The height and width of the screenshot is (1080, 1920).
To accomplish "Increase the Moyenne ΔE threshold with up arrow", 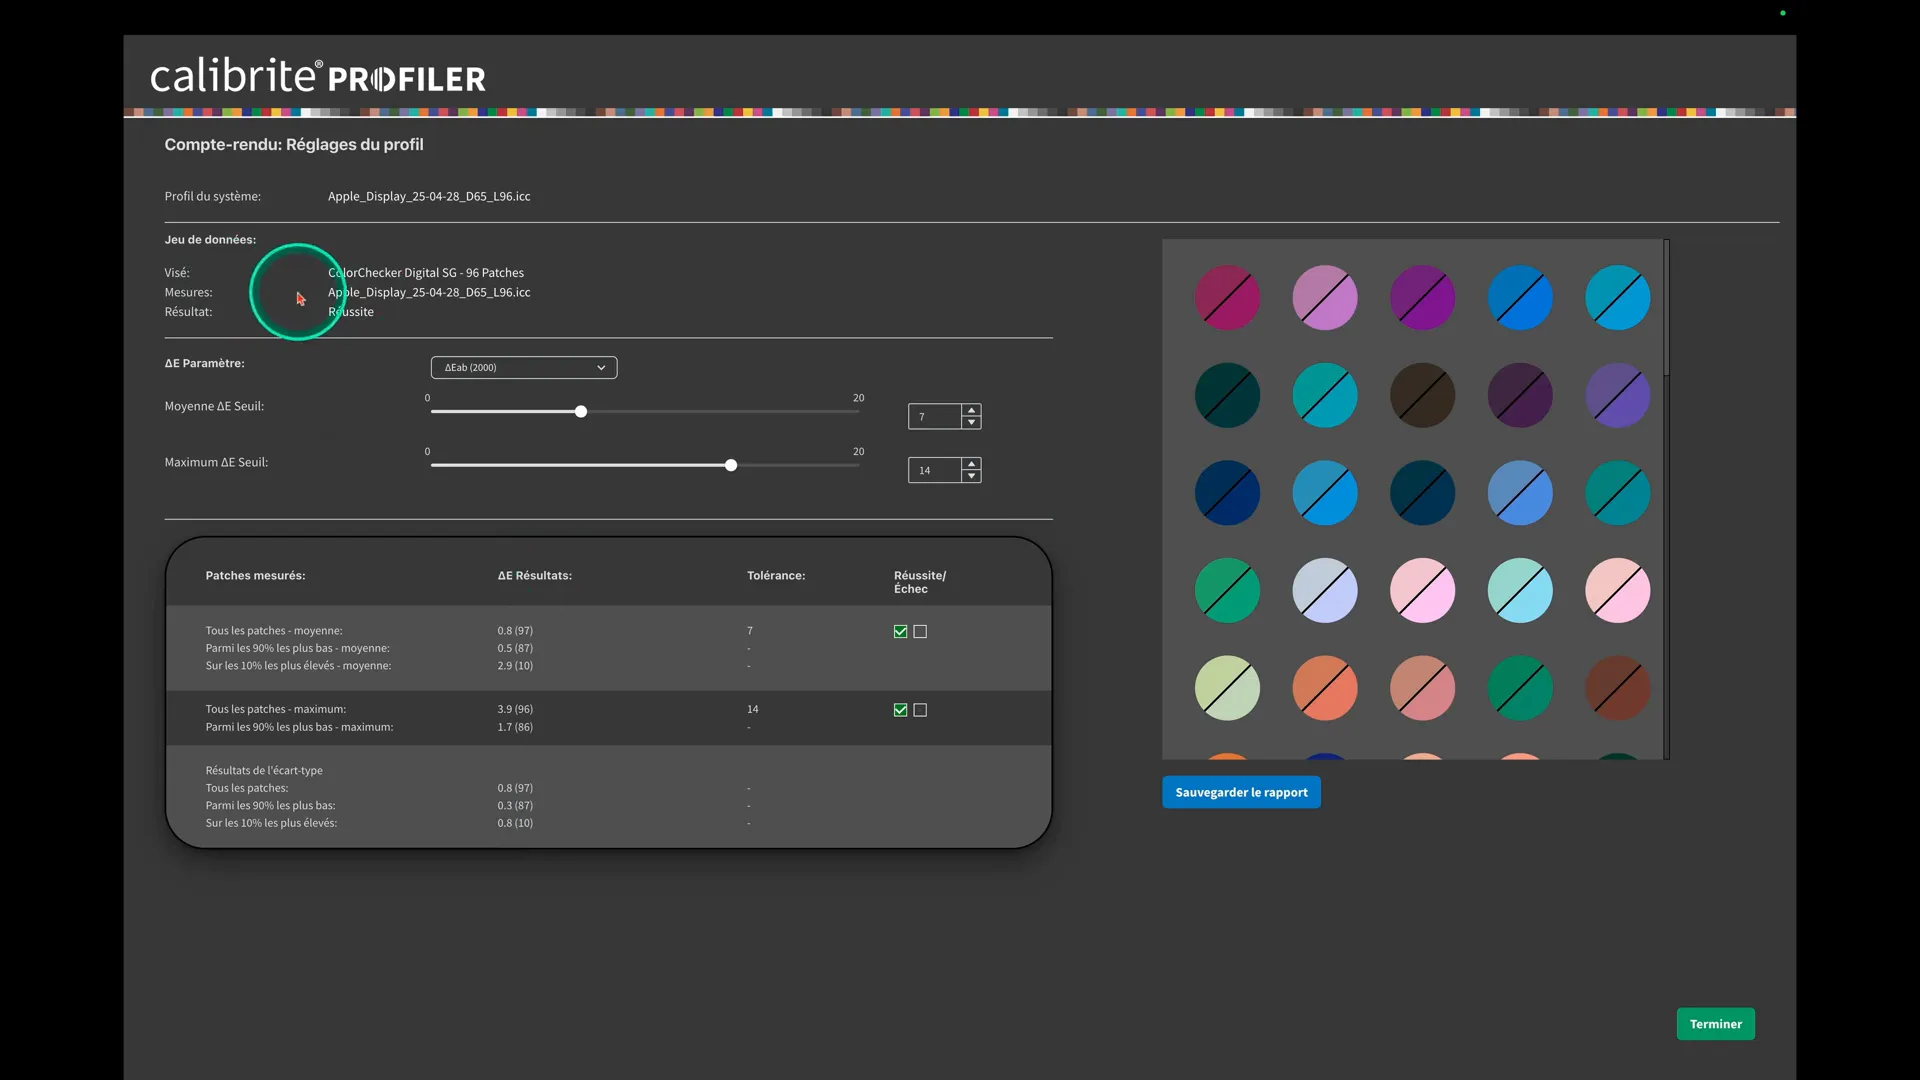I will point(971,410).
